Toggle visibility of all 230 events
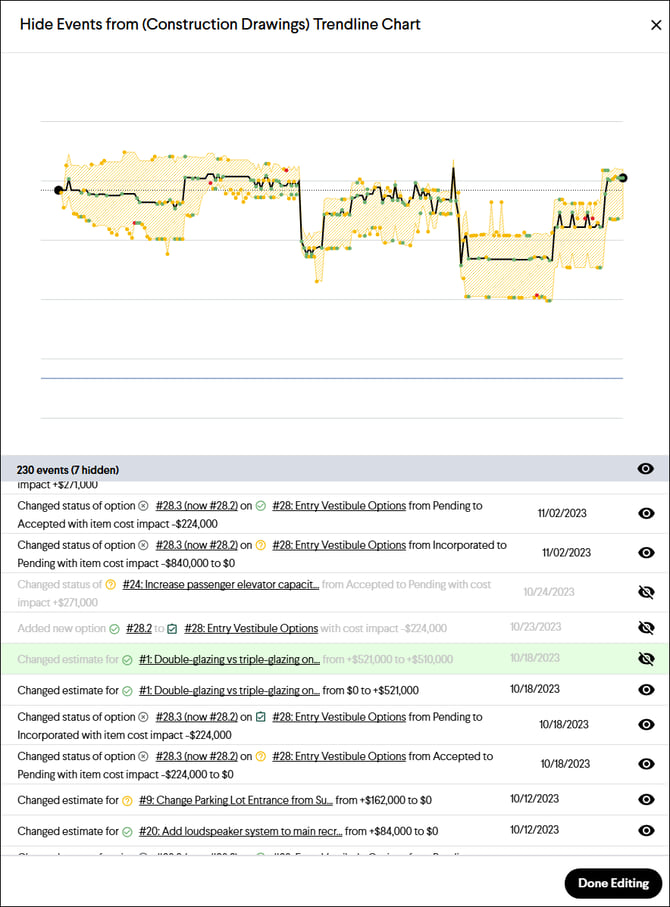Viewport: 670px width, 907px height. coord(646,469)
